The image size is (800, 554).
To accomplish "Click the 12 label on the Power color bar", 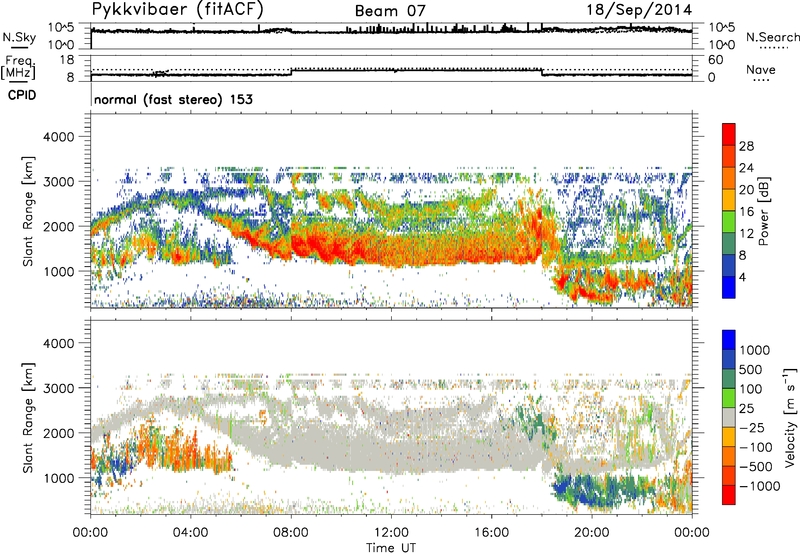I will [746, 234].
